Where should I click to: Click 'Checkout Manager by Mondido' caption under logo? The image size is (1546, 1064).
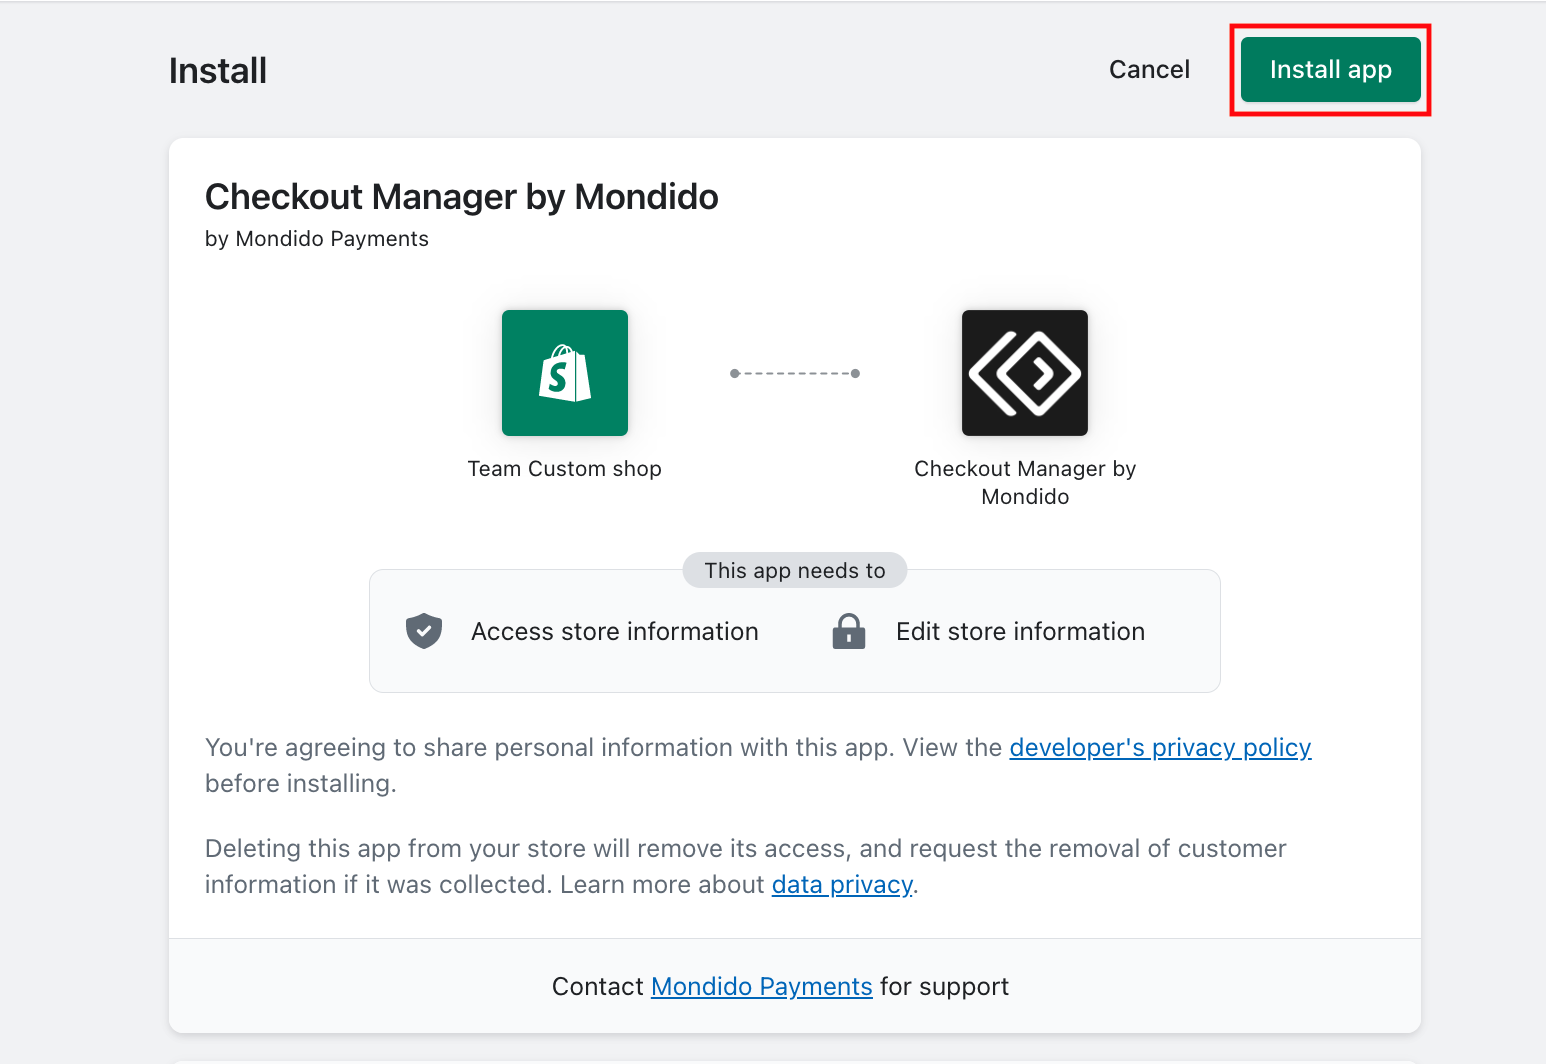pyautogui.click(x=1025, y=483)
